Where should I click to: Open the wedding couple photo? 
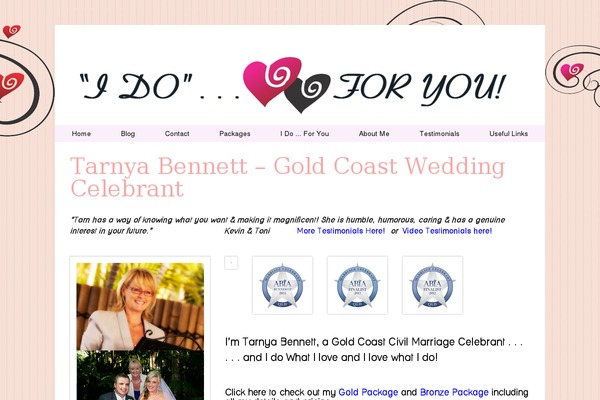click(x=140, y=375)
